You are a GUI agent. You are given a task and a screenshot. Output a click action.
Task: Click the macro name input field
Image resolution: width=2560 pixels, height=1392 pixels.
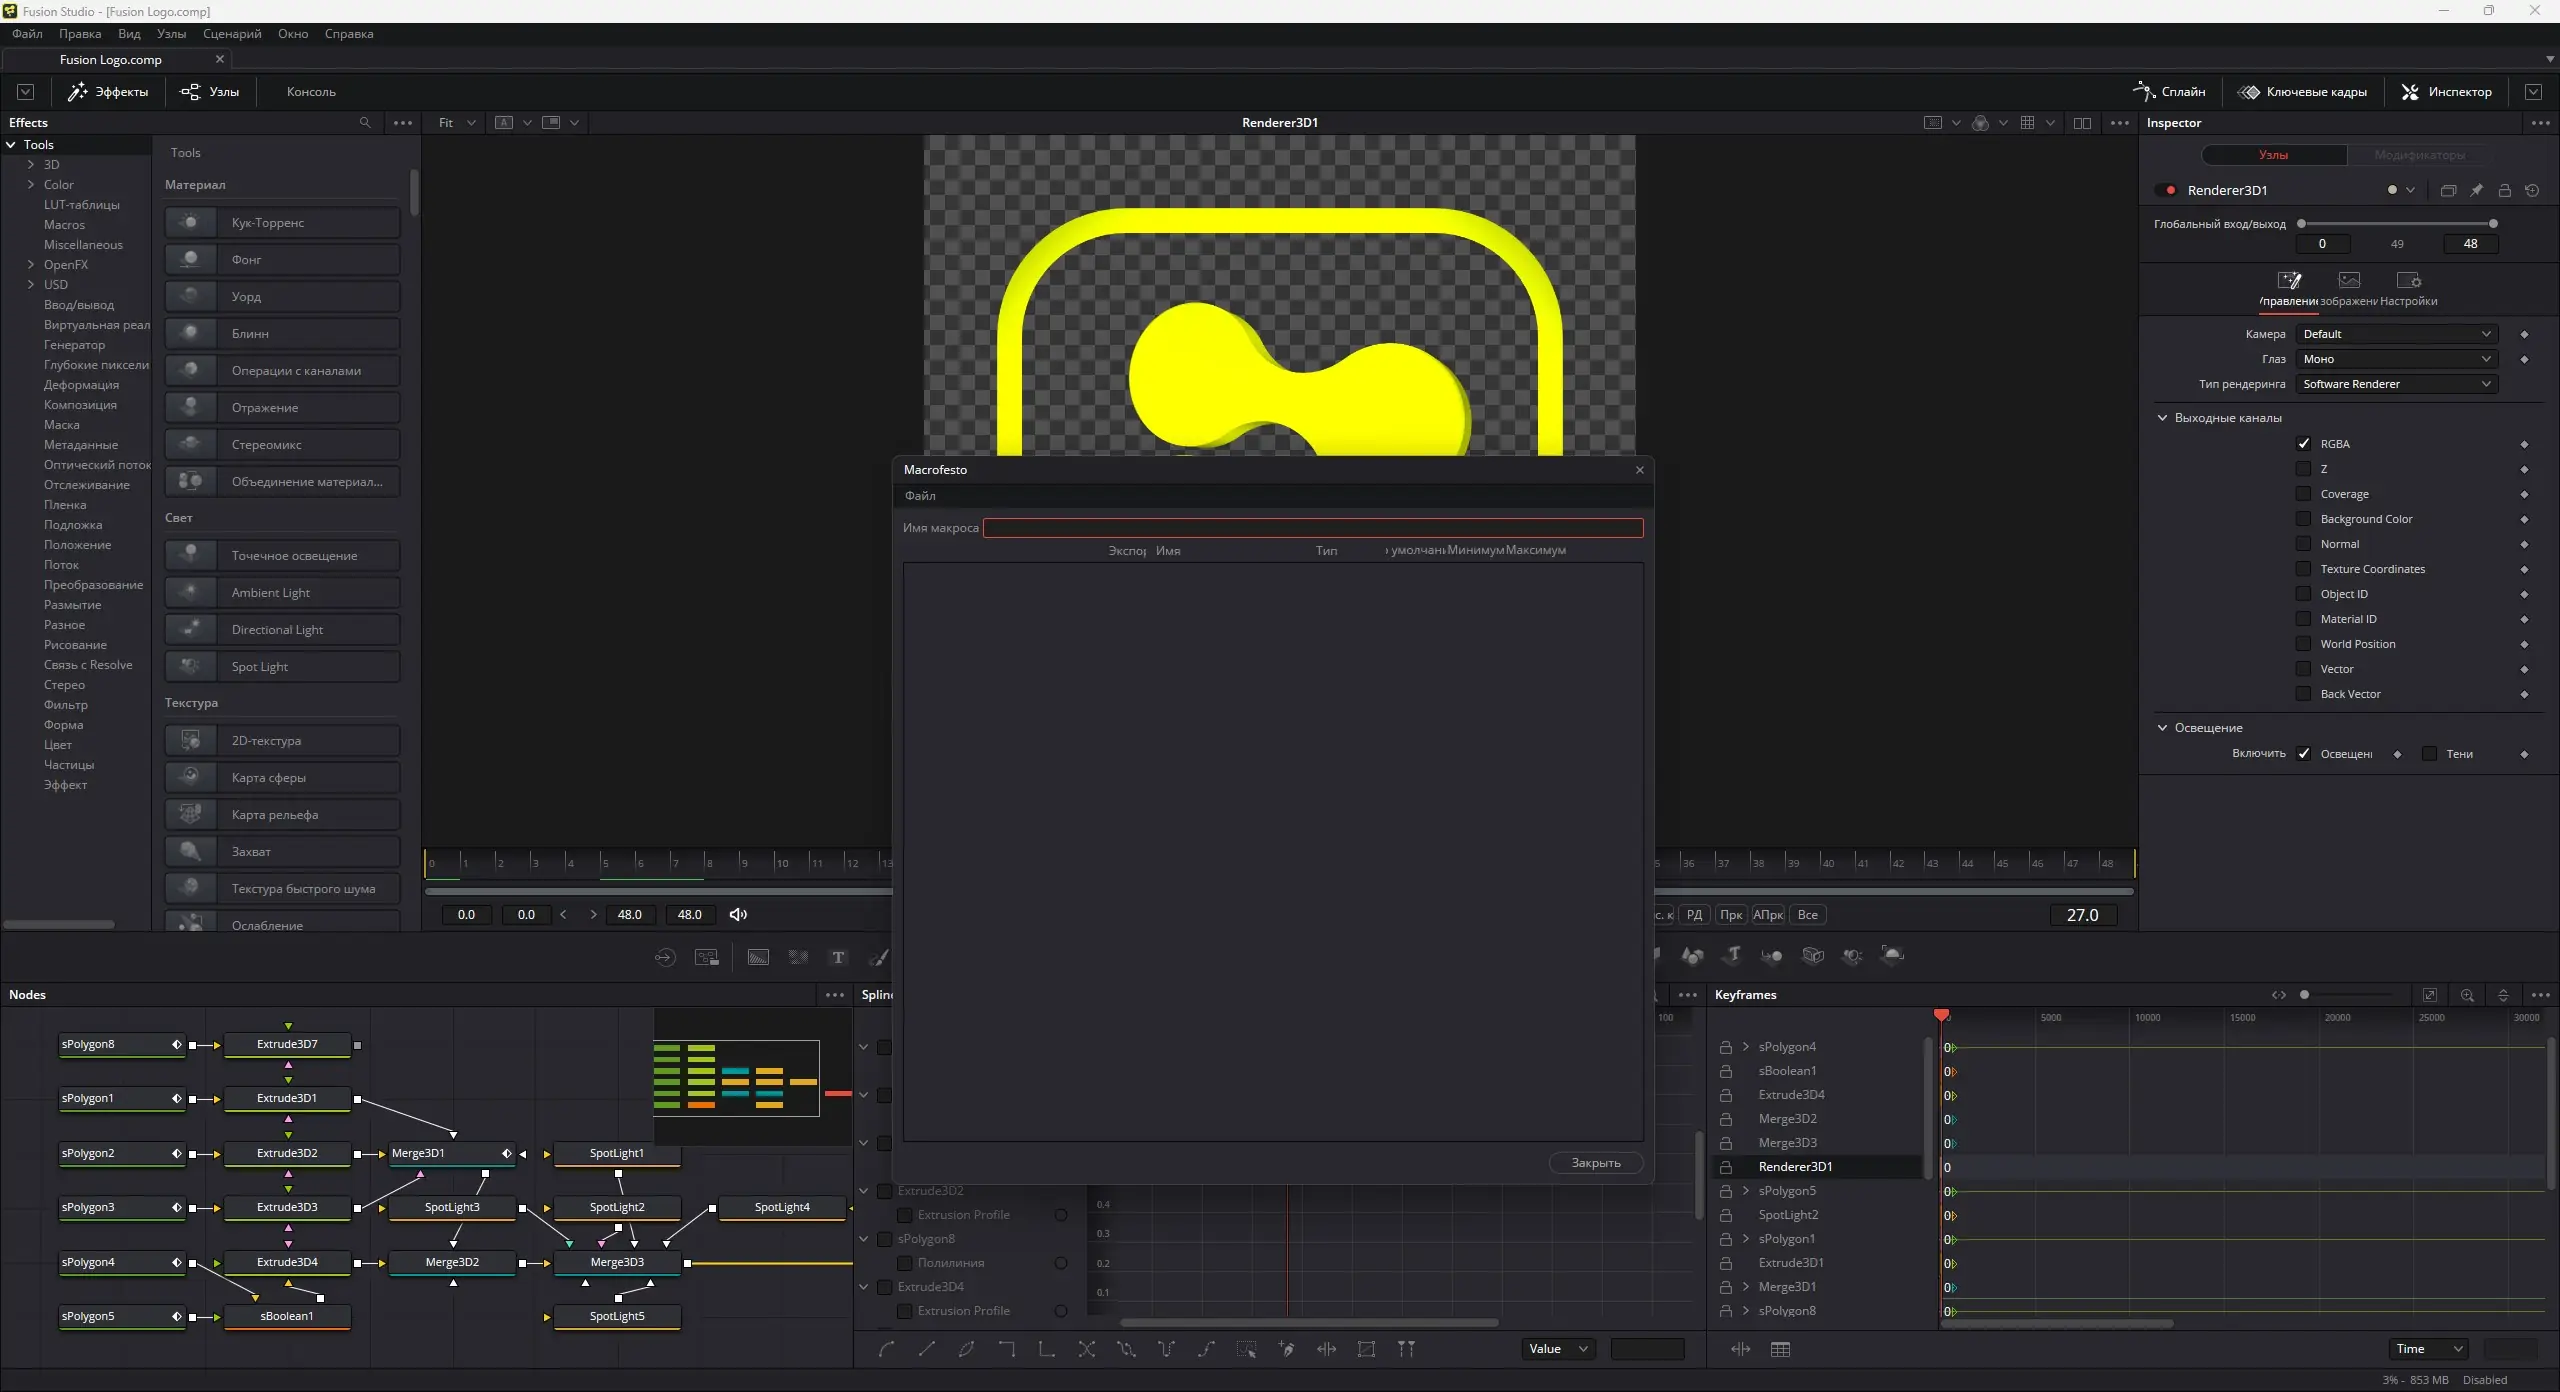click(1312, 528)
